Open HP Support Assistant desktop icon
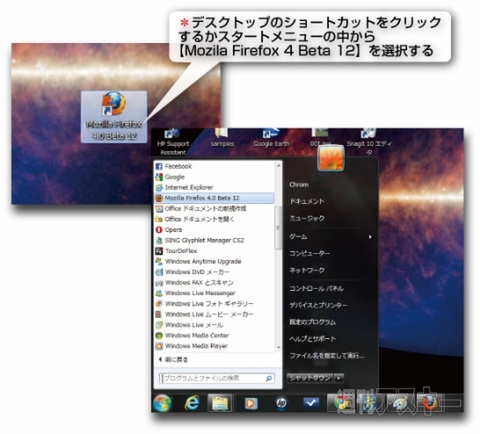The height and width of the screenshot is (434, 480). (x=173, y=142)
